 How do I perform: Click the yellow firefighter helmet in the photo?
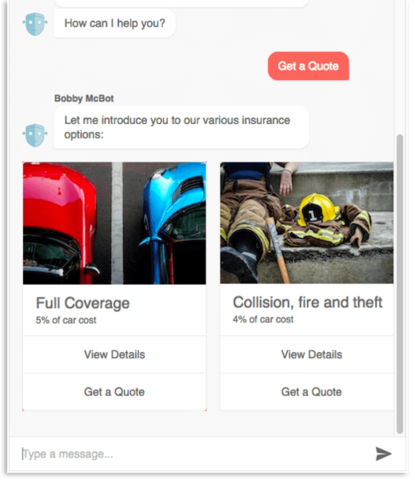[x=318, y=210]
